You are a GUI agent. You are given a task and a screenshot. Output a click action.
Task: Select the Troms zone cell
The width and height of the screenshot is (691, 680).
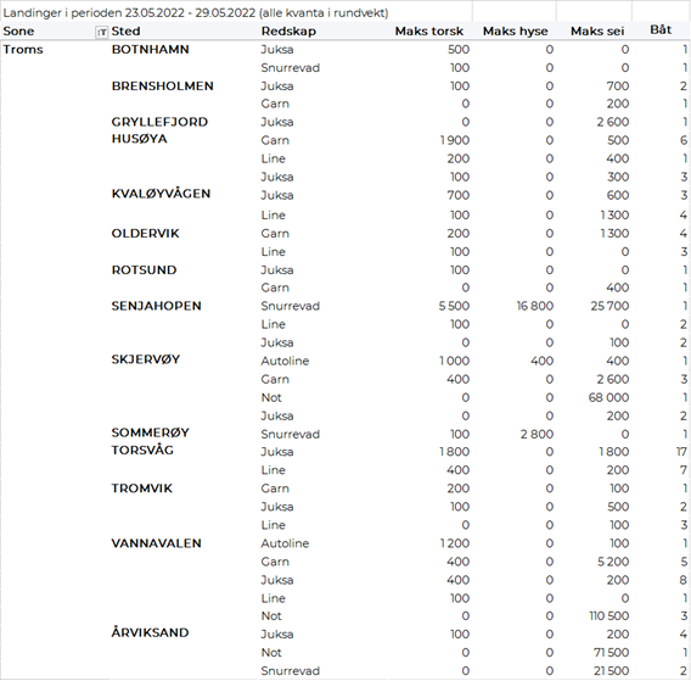(24, 50)
